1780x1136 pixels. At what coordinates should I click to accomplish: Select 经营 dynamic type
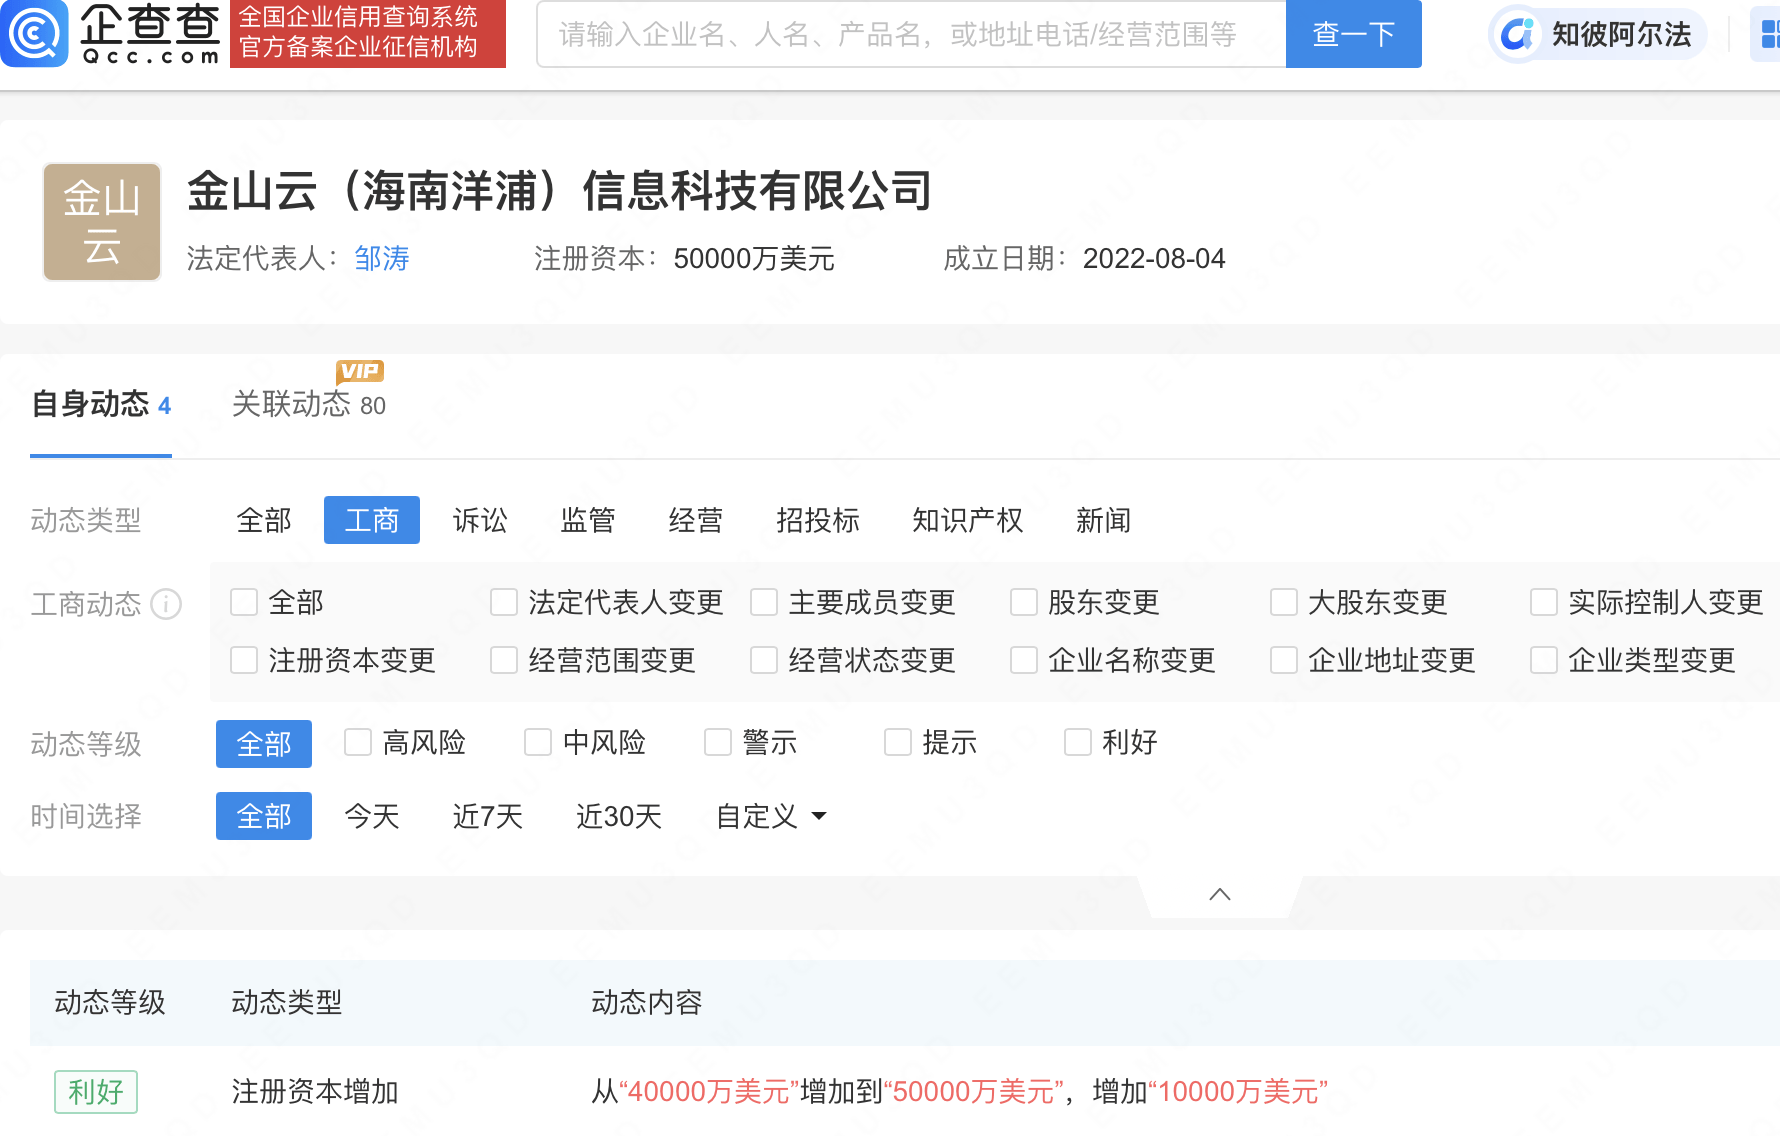pos(696,520)
